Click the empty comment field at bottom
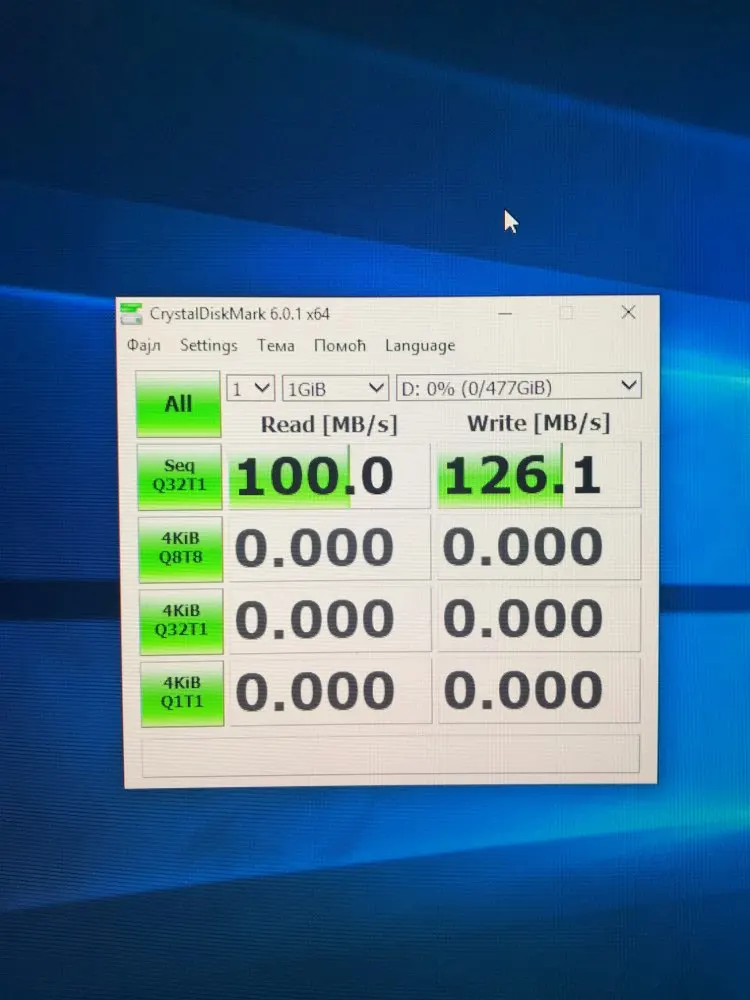 click(x=390, y=755)
